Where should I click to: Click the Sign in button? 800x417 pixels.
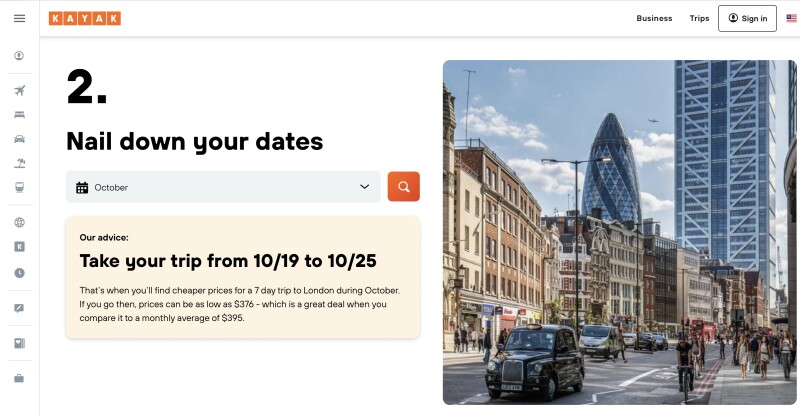747,18
